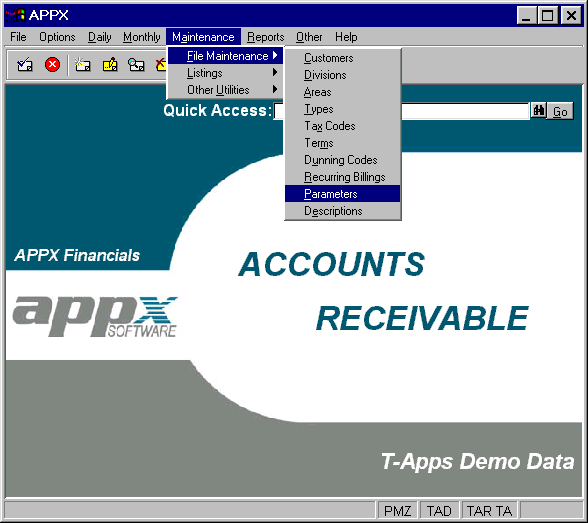Expand the File Maintenance submenu
This screenshot has height=523, width=588.
click(x=225, y=56)
